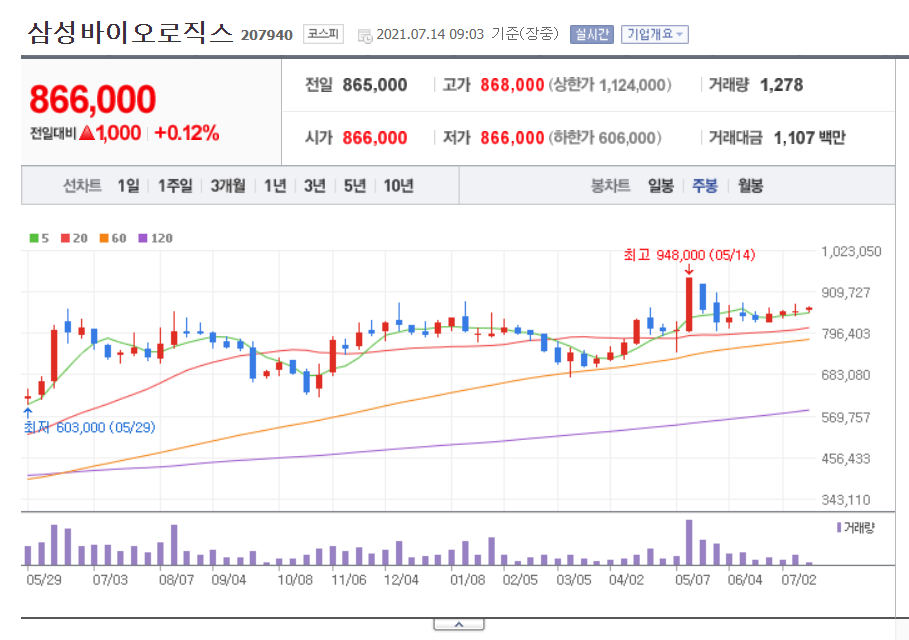Viewport: 909px width, 640px height.
Task: Click the 하한가 606,000 lower limit text
Action: (x=605, y=138)
